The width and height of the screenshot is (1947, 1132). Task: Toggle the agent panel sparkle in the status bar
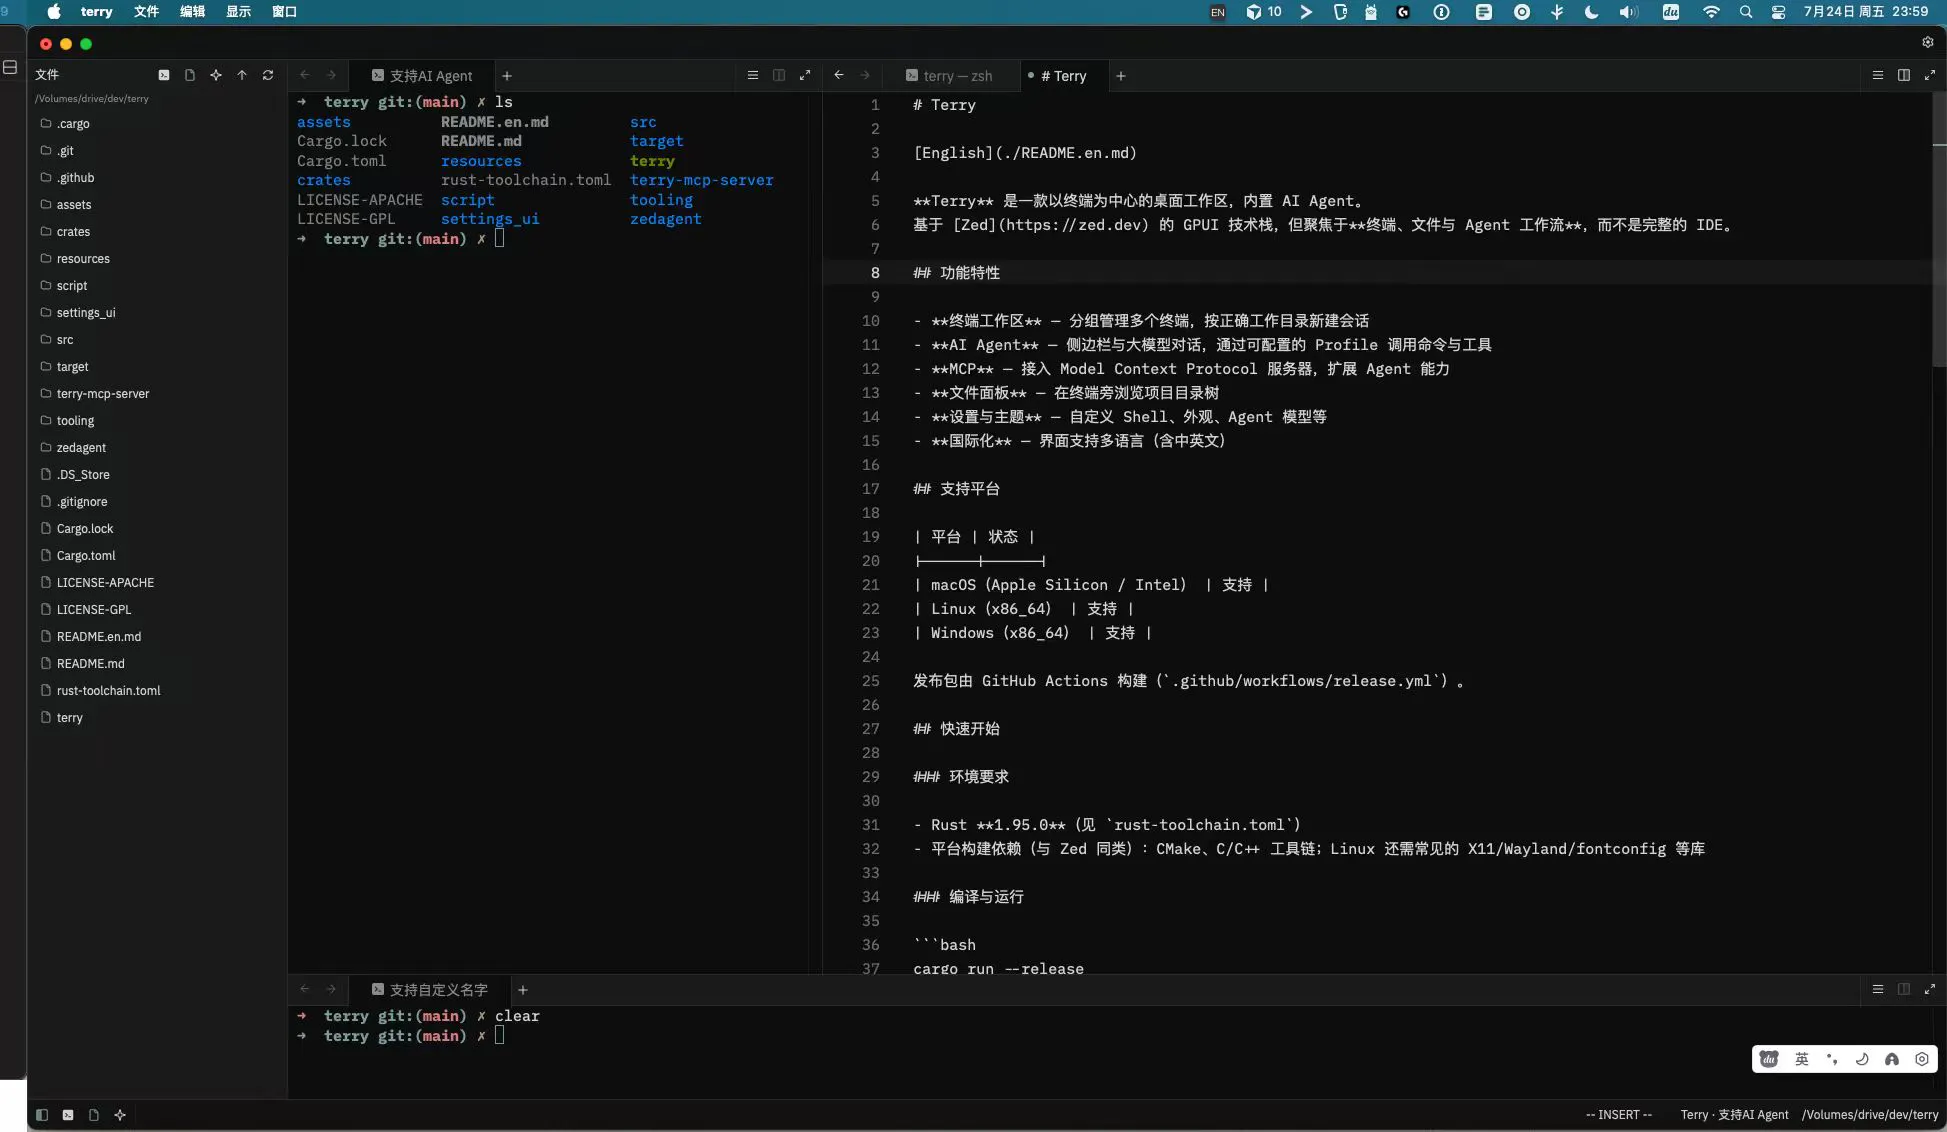pyautogui.click(x=120, y=1115)
